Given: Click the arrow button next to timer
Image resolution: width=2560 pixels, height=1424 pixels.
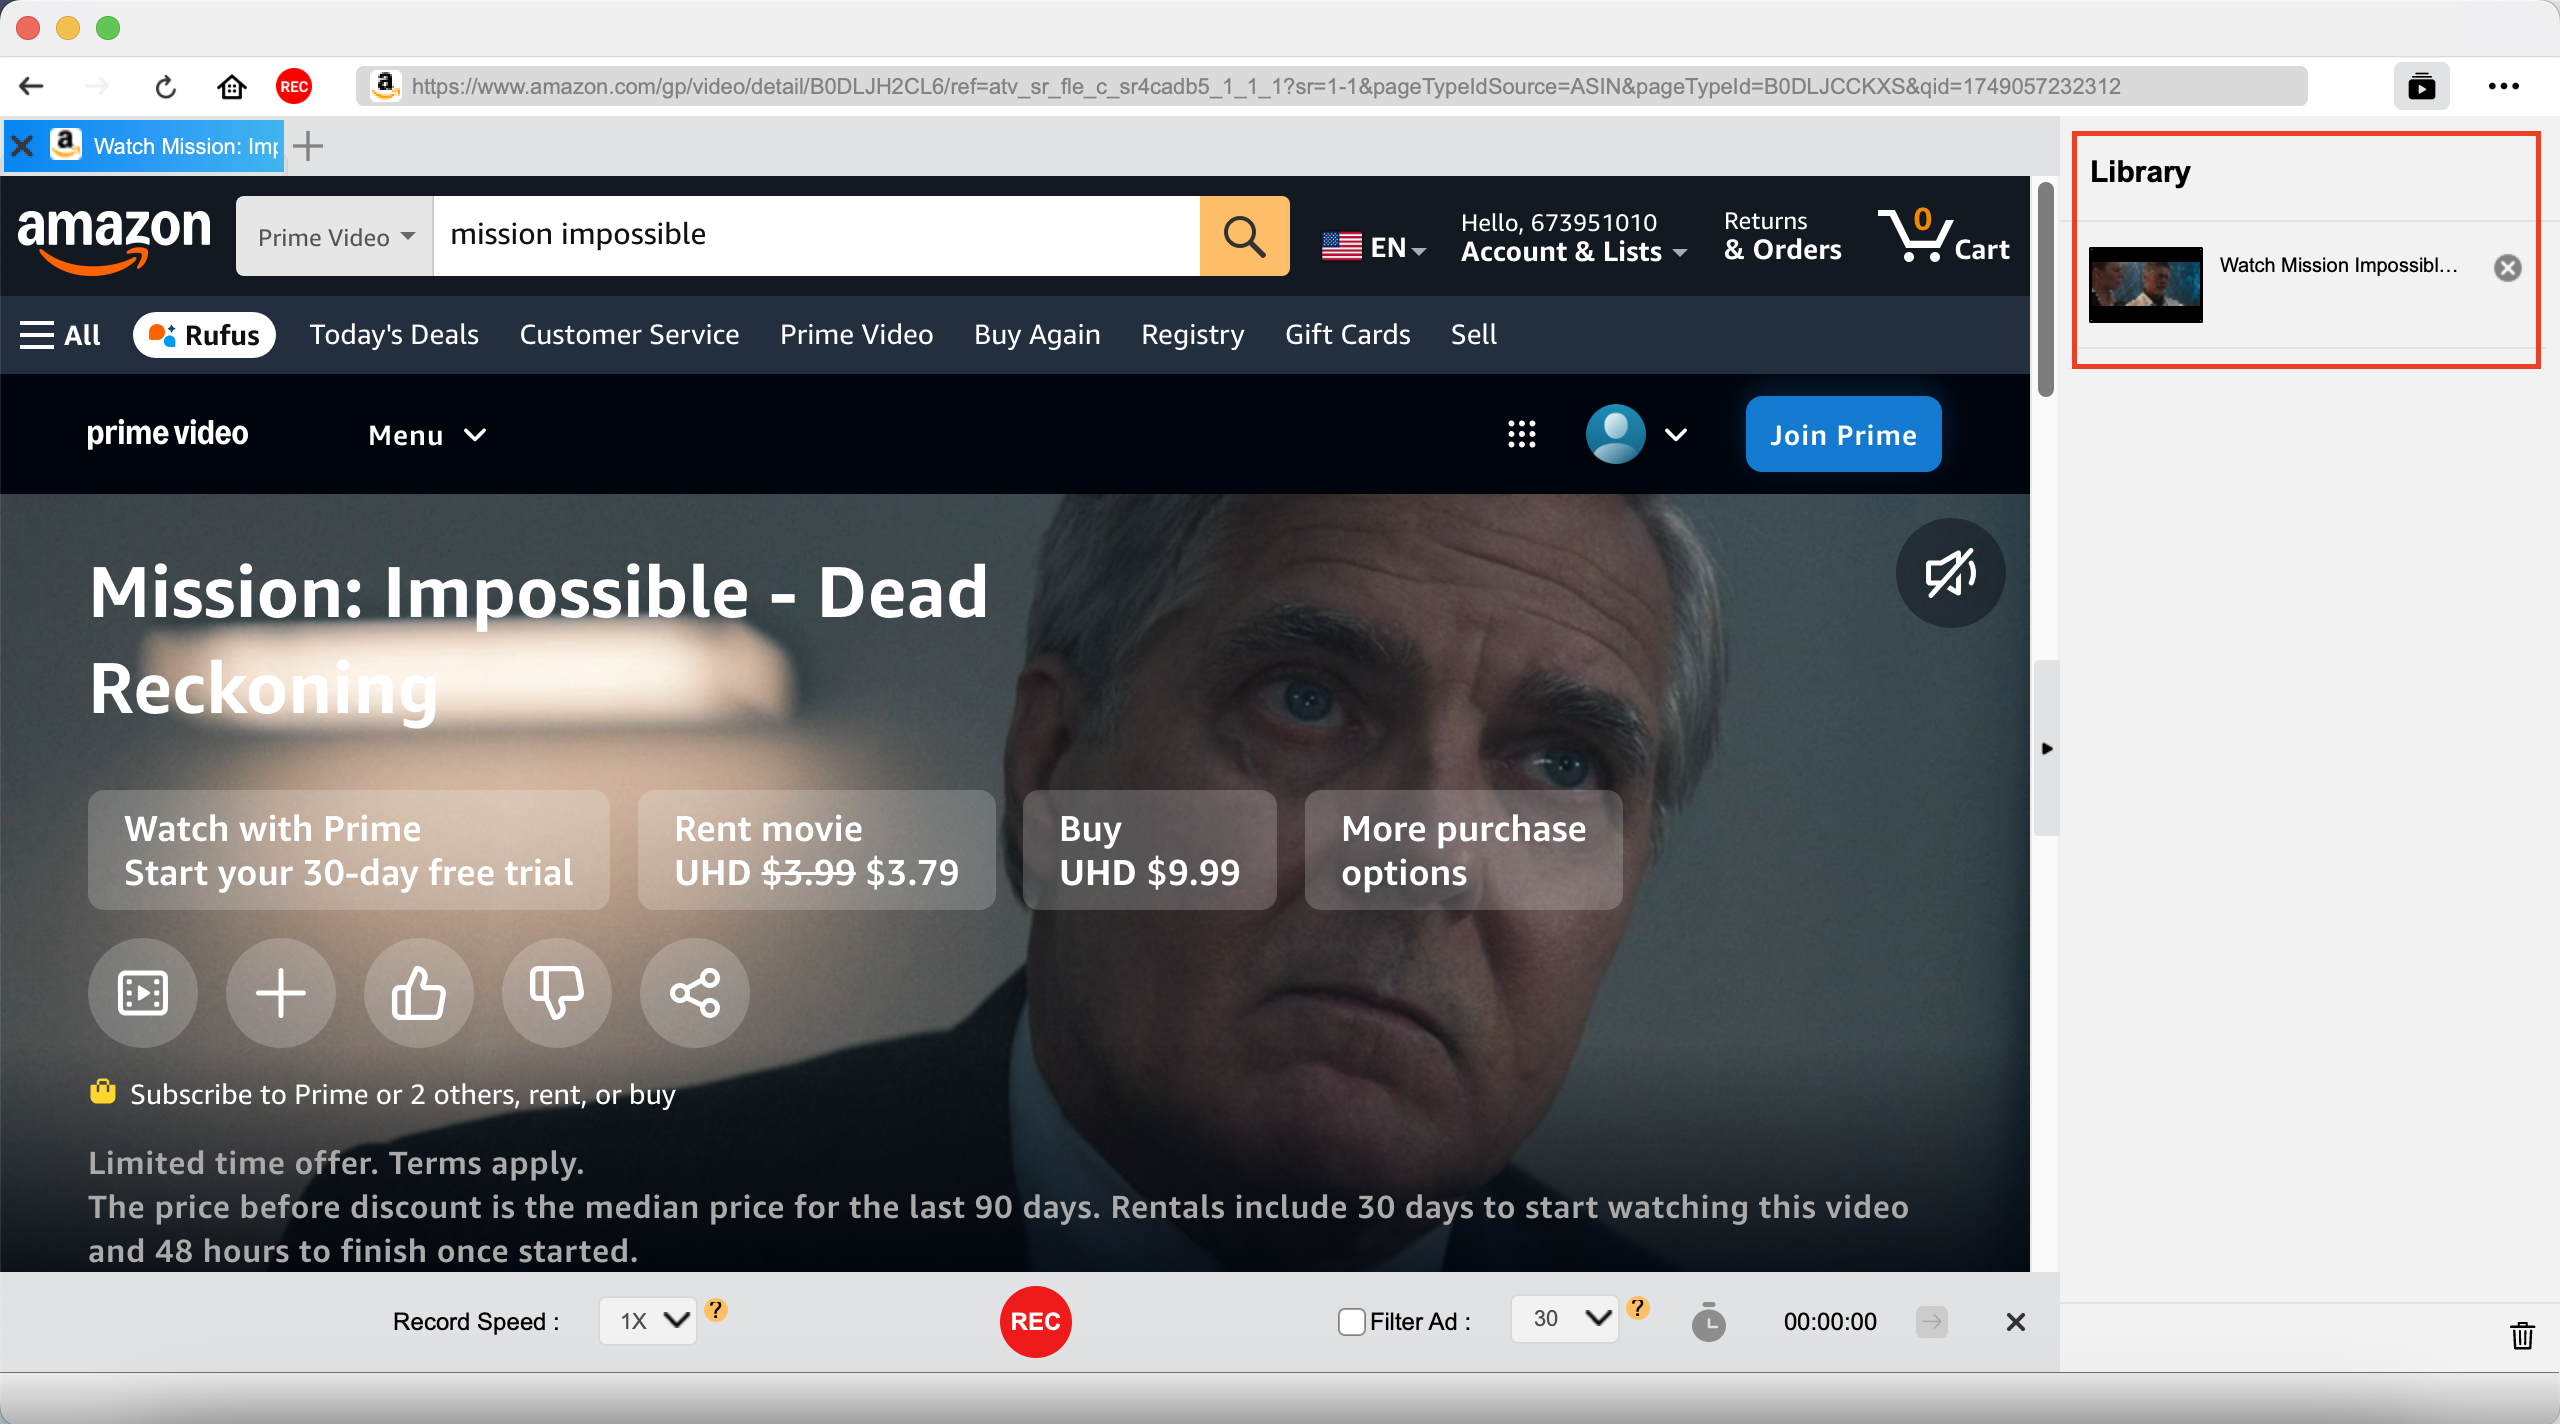Looking at the screenshot, I should click(1932, 1322).
